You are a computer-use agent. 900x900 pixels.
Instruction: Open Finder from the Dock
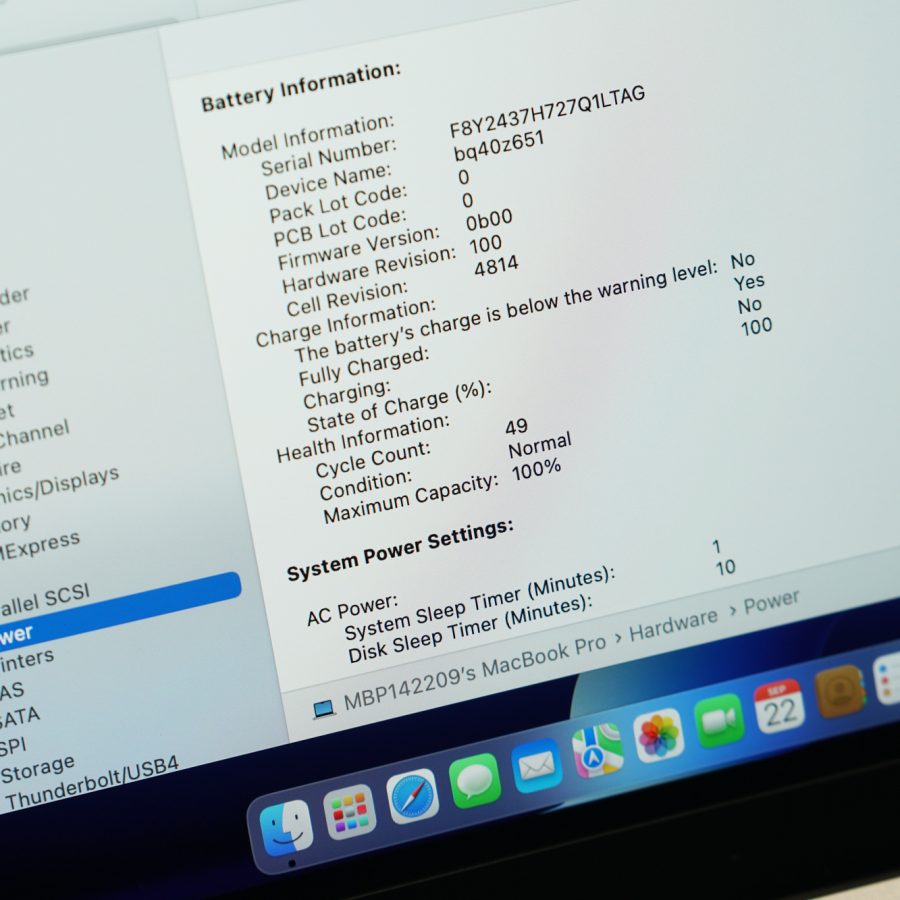(x=286, y=827)
